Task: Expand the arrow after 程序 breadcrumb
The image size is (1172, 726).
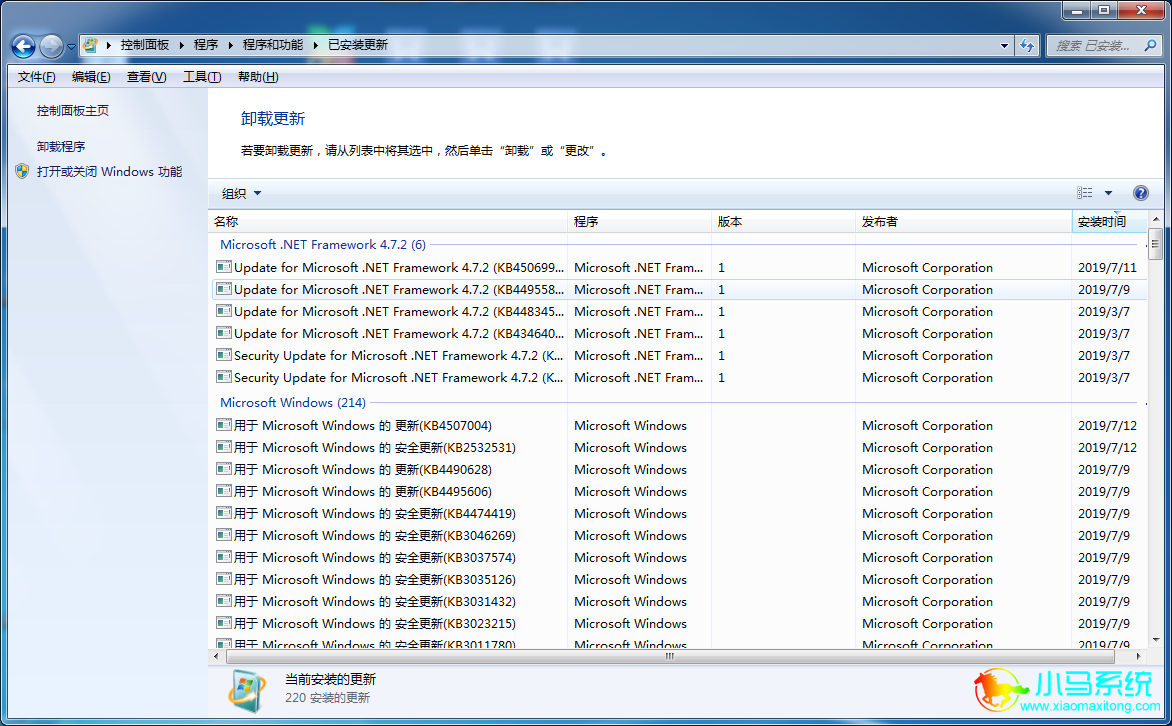Action: (231, 45)
